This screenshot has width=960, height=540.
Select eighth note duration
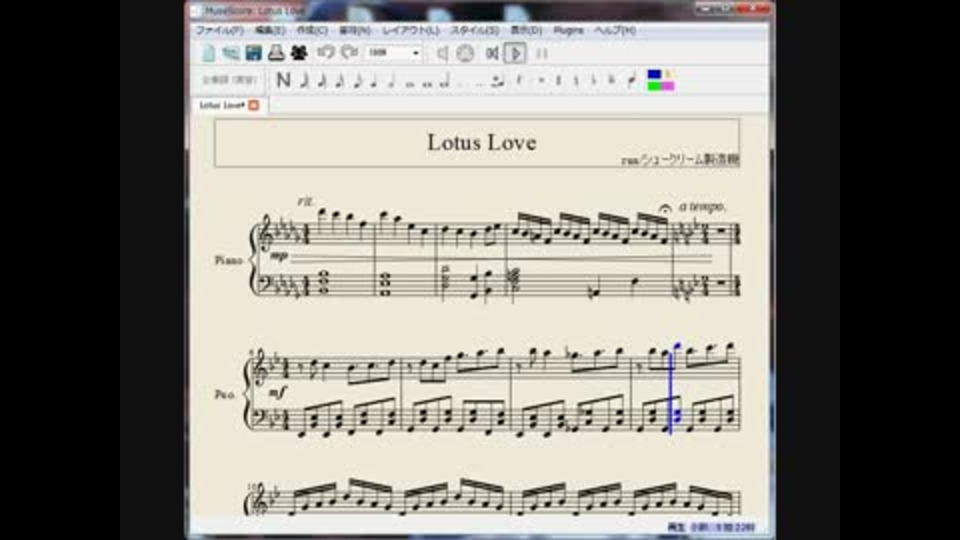[358, 80]
